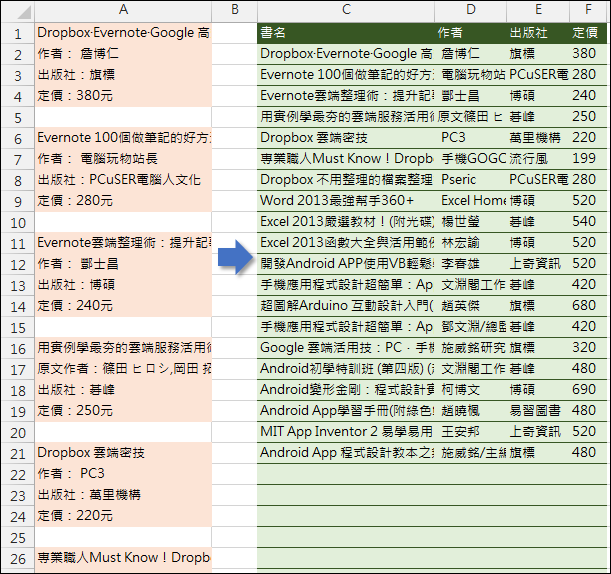Click price cell 690
Viewport: 611px width, 574px height.
588,390
